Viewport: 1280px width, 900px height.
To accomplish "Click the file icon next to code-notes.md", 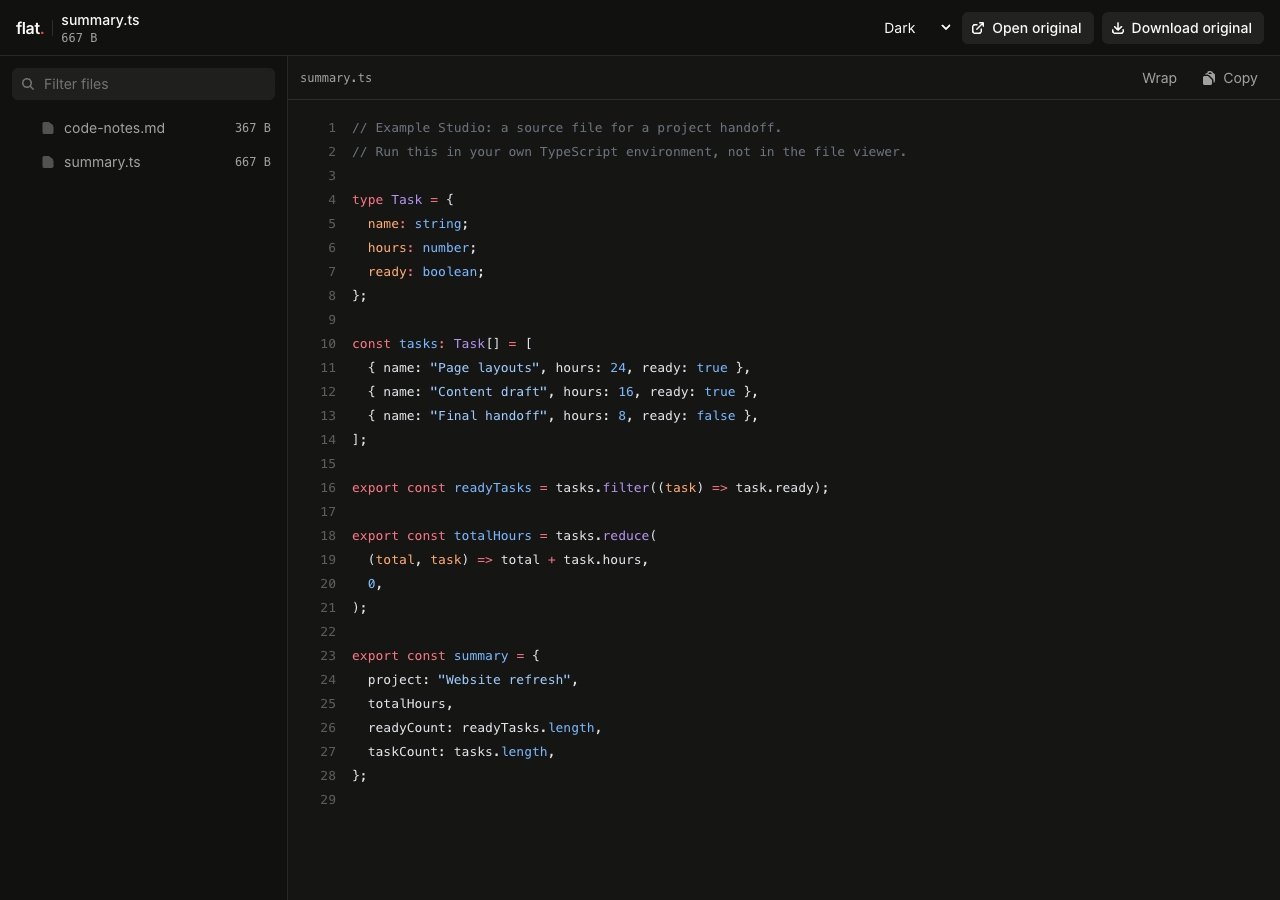I will click(48, 128).
